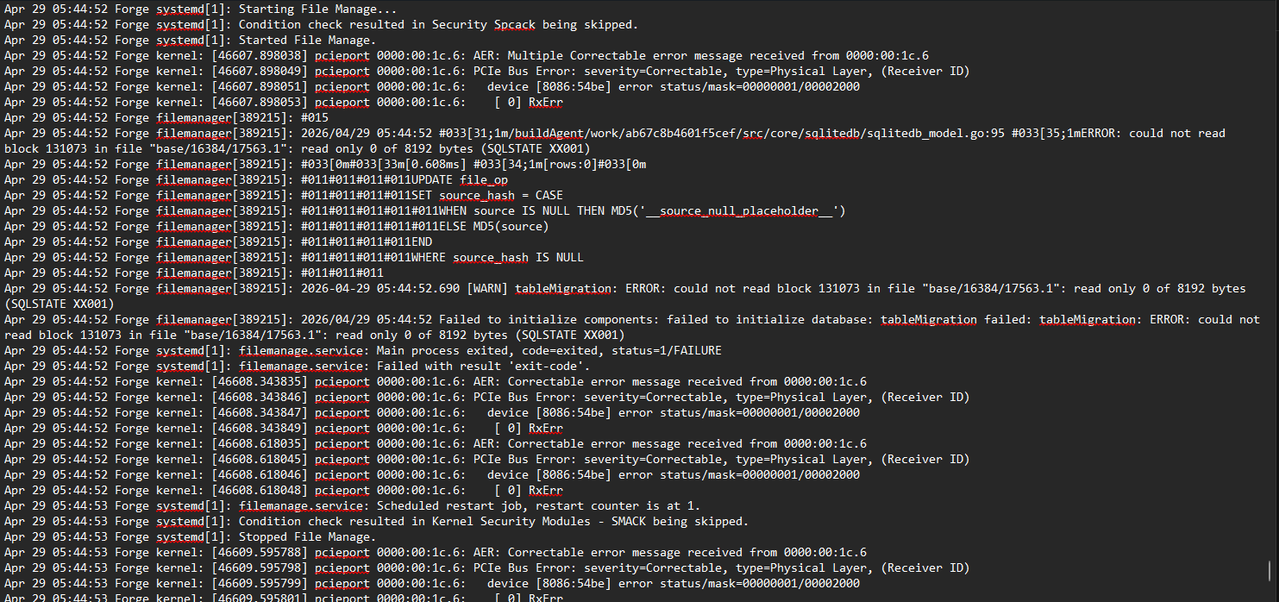Click kernel timestamp [46608.618045]

coord(260,459)
